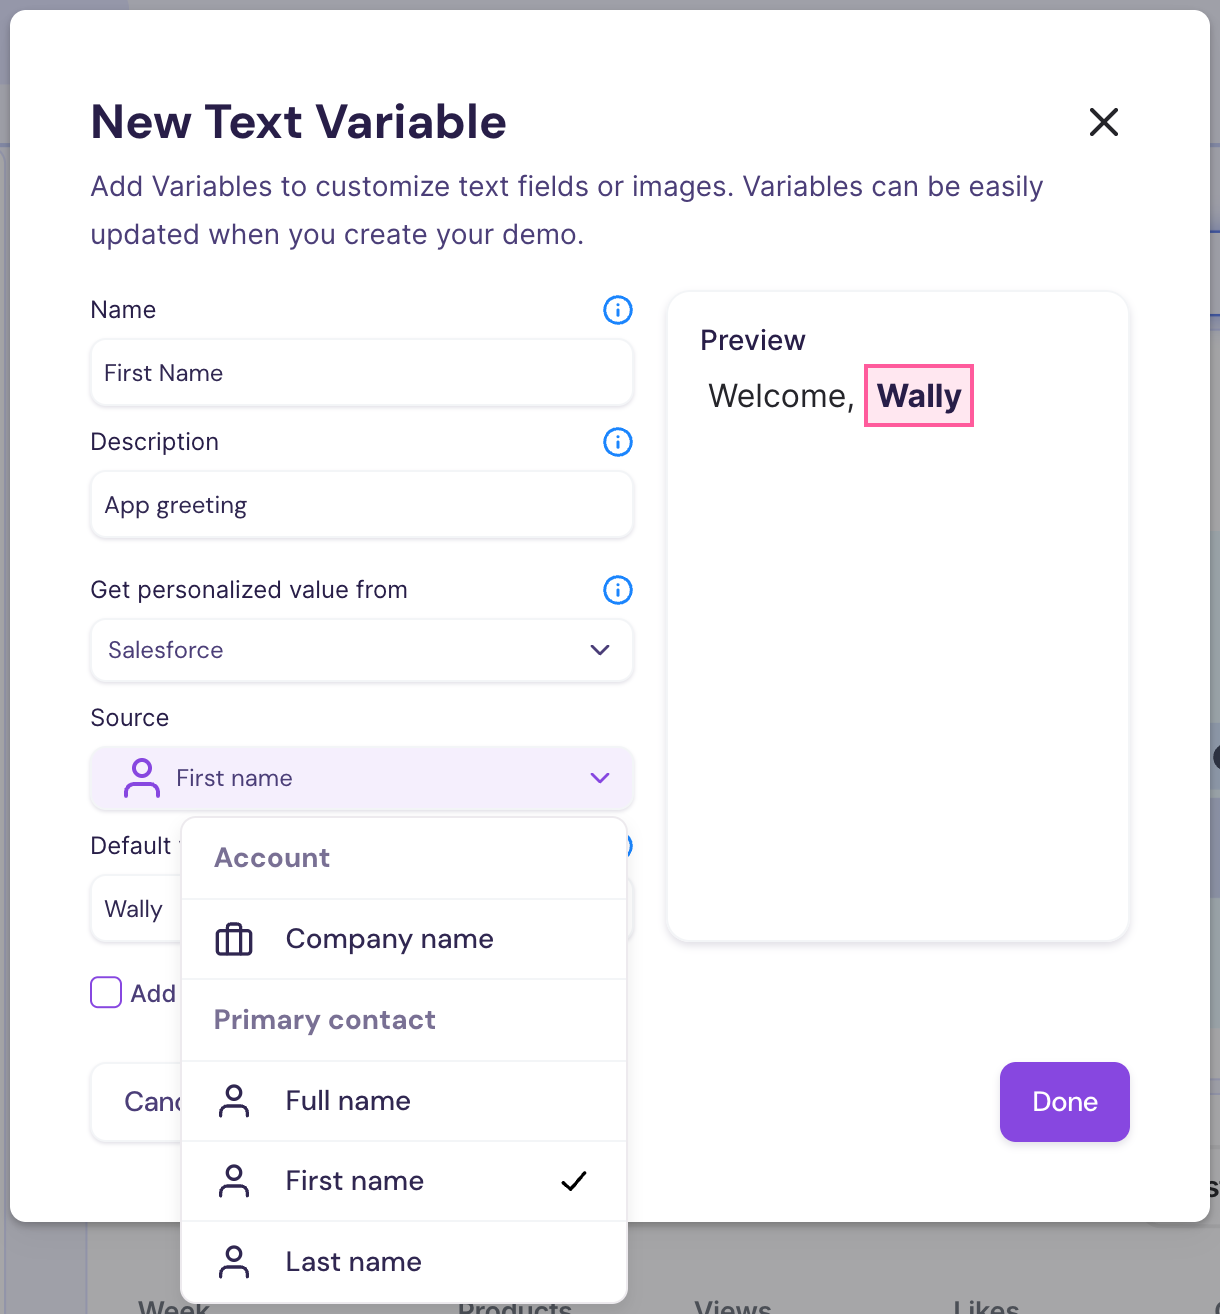This screenshot has height=1314, width=1220.
Task: Collapse the Source dropdown chevron
Action: [x=600, y=778]
